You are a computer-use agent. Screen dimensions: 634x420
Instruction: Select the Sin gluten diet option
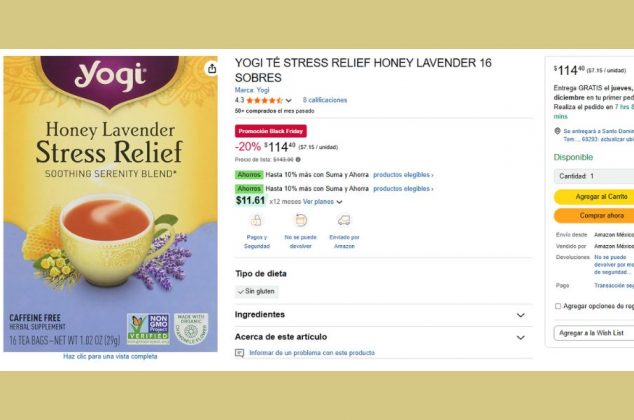click(257, 291)
